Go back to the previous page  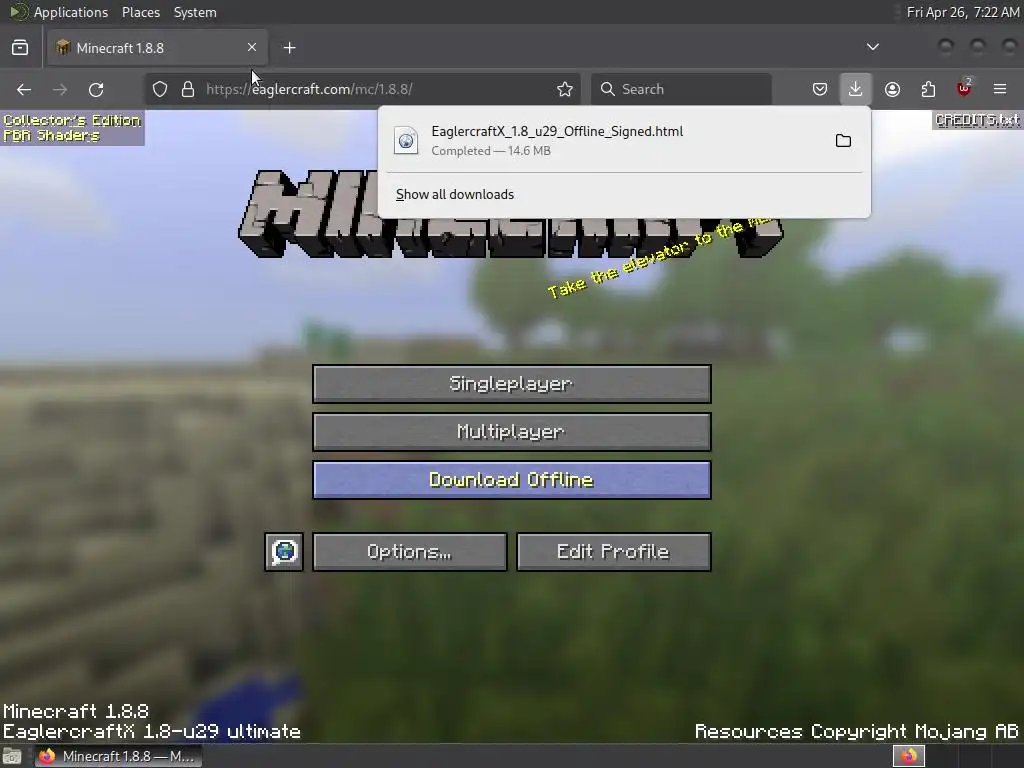[x=24, y=89]
